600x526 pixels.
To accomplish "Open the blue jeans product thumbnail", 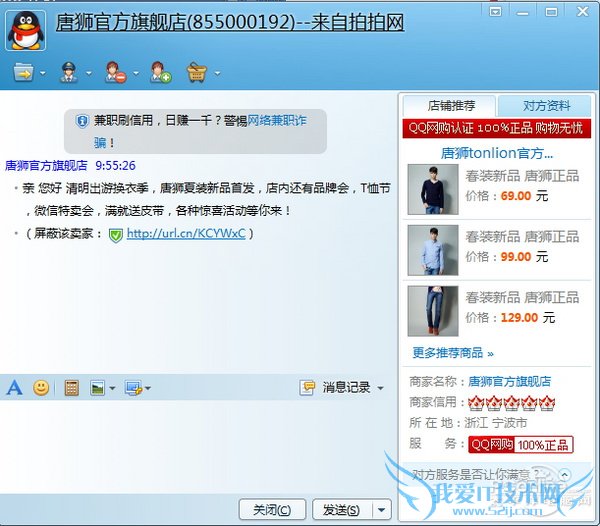I will [x=433, y=311].
